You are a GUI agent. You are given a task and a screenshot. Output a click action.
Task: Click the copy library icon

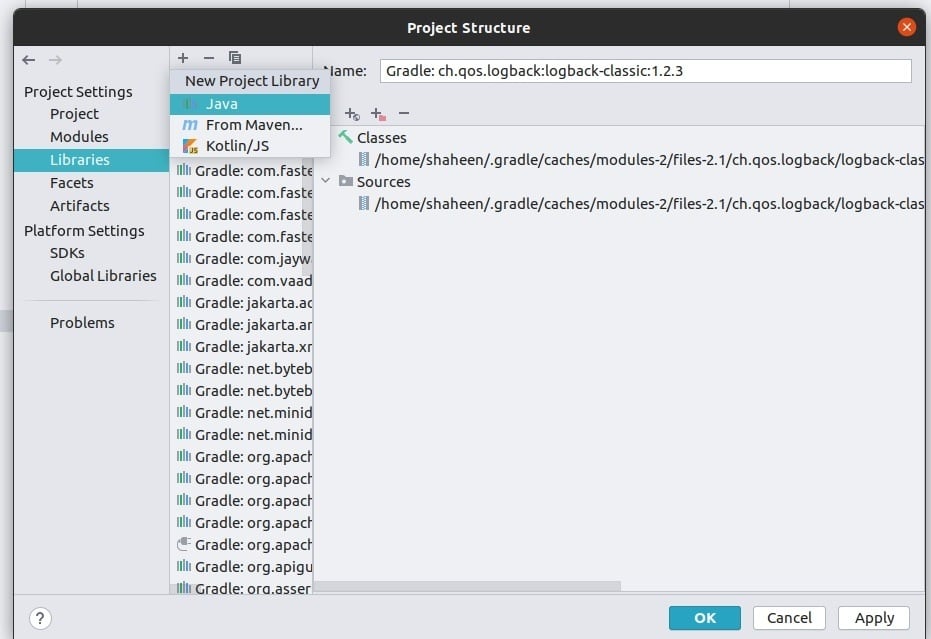235,58
